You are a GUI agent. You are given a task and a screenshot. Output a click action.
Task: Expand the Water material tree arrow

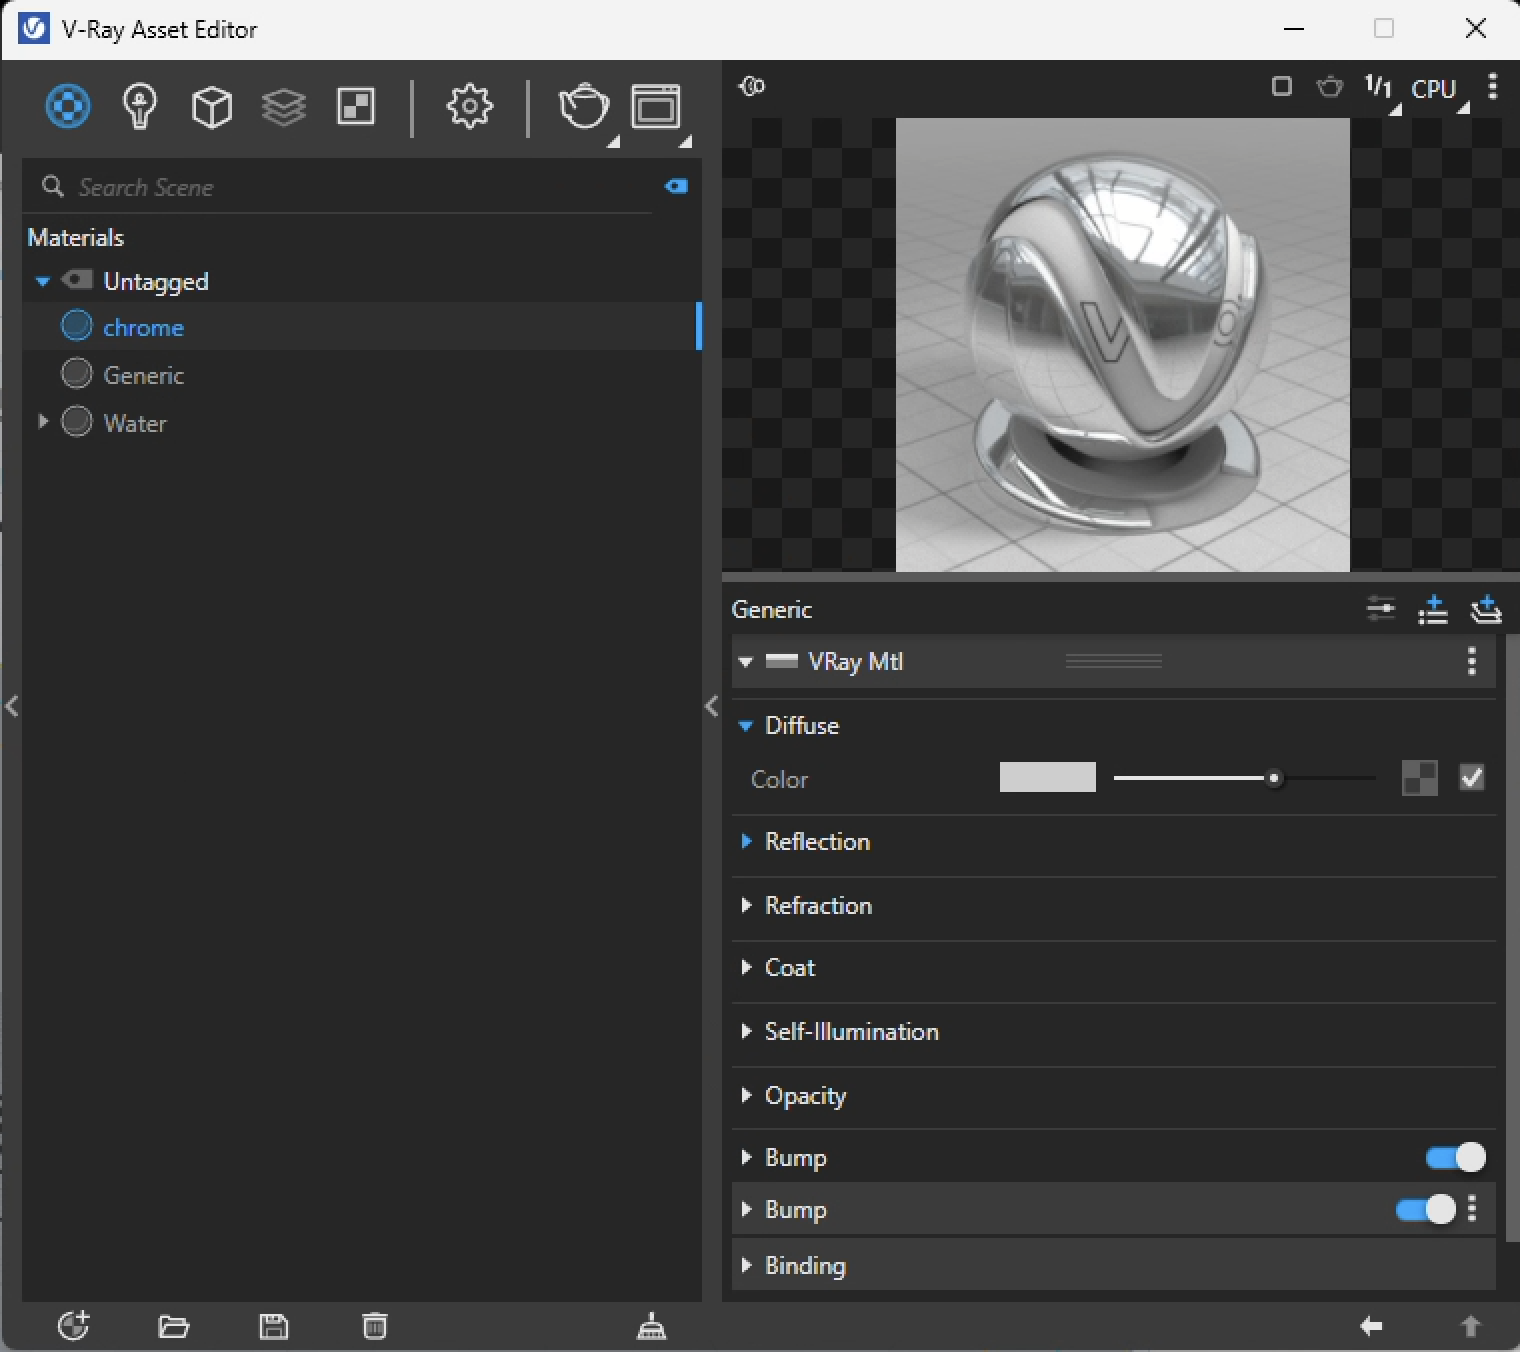(x=43, y=422)
